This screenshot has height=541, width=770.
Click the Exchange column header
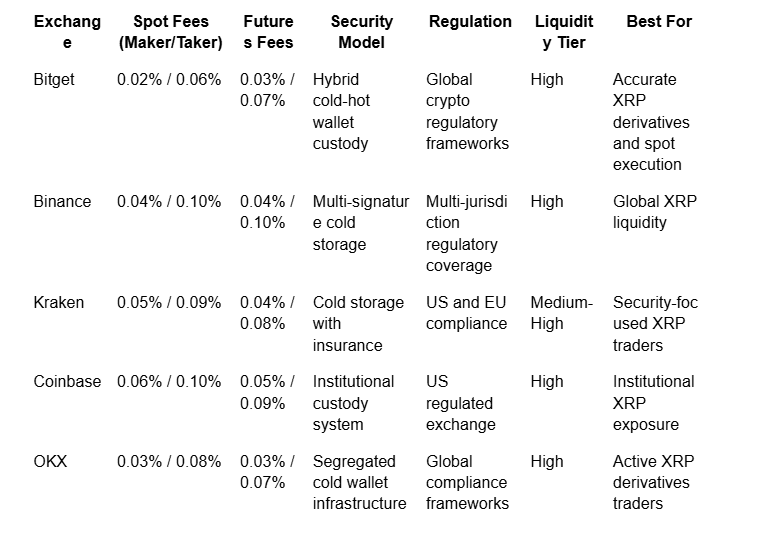tap(67, 32)
